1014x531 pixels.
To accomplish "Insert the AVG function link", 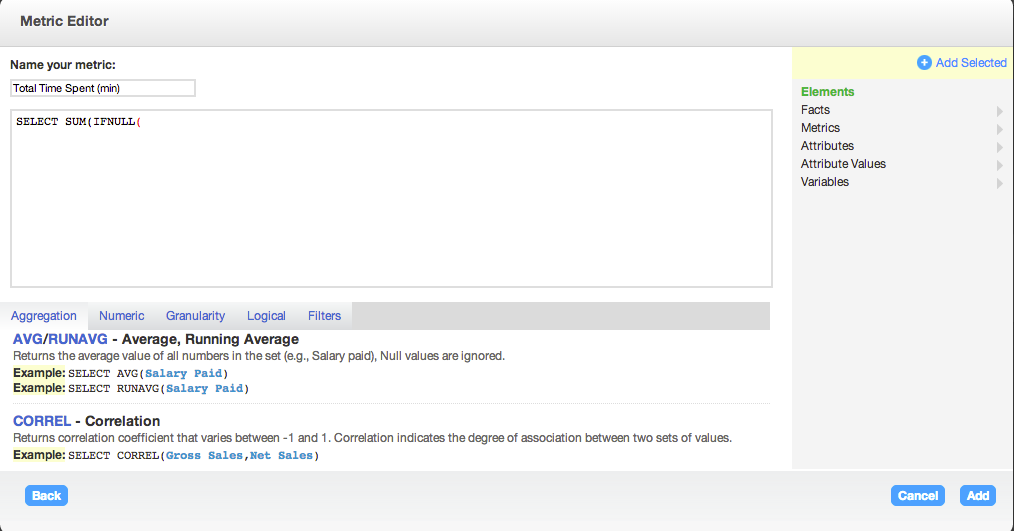I will pyautogui.click(x=28, y=340).
